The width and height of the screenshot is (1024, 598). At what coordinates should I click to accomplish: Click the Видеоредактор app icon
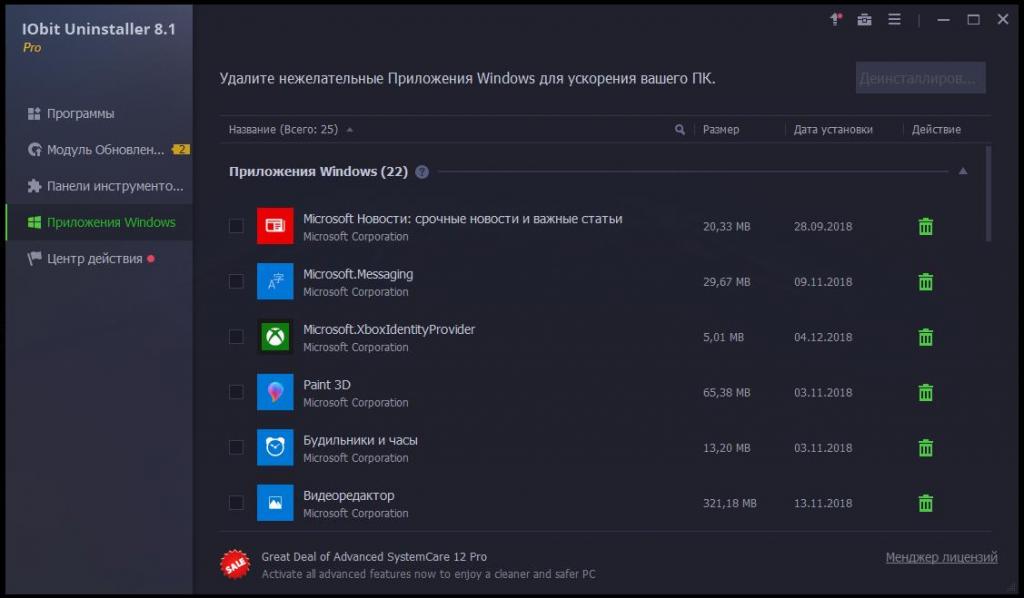coord(275,503)
